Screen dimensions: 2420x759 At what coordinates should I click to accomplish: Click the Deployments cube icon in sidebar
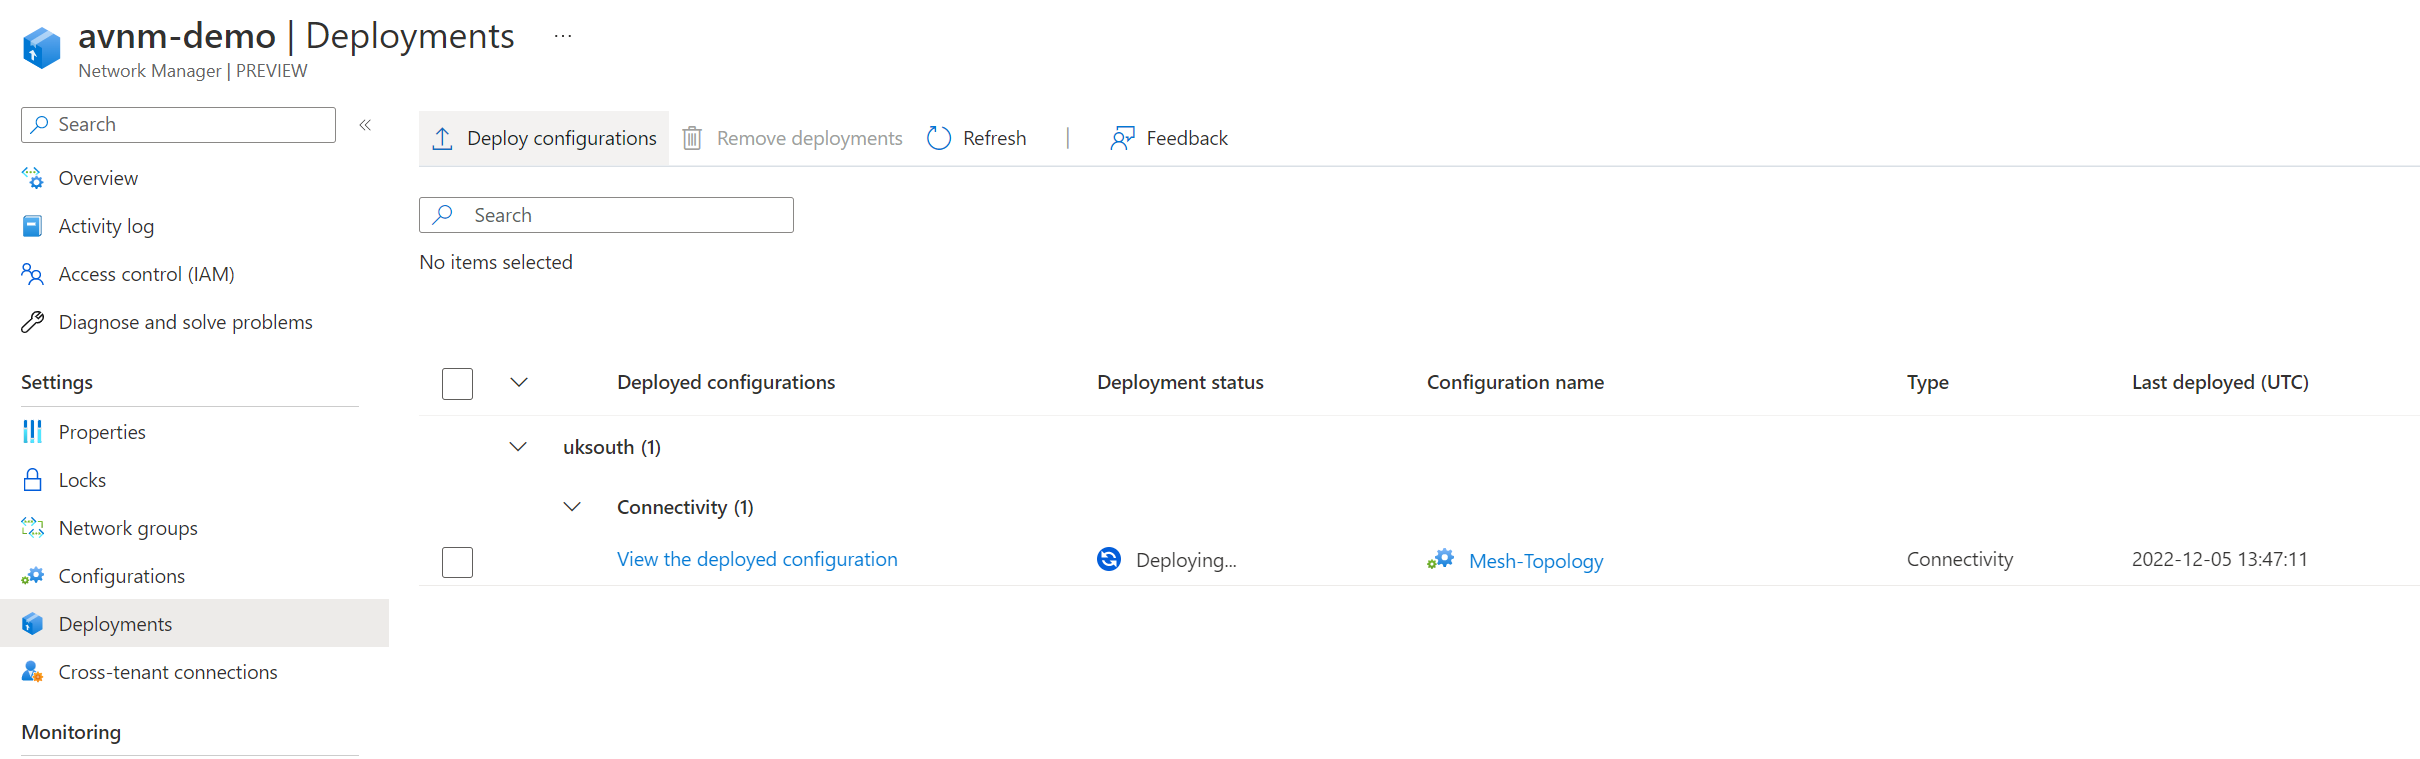(32, 624)
